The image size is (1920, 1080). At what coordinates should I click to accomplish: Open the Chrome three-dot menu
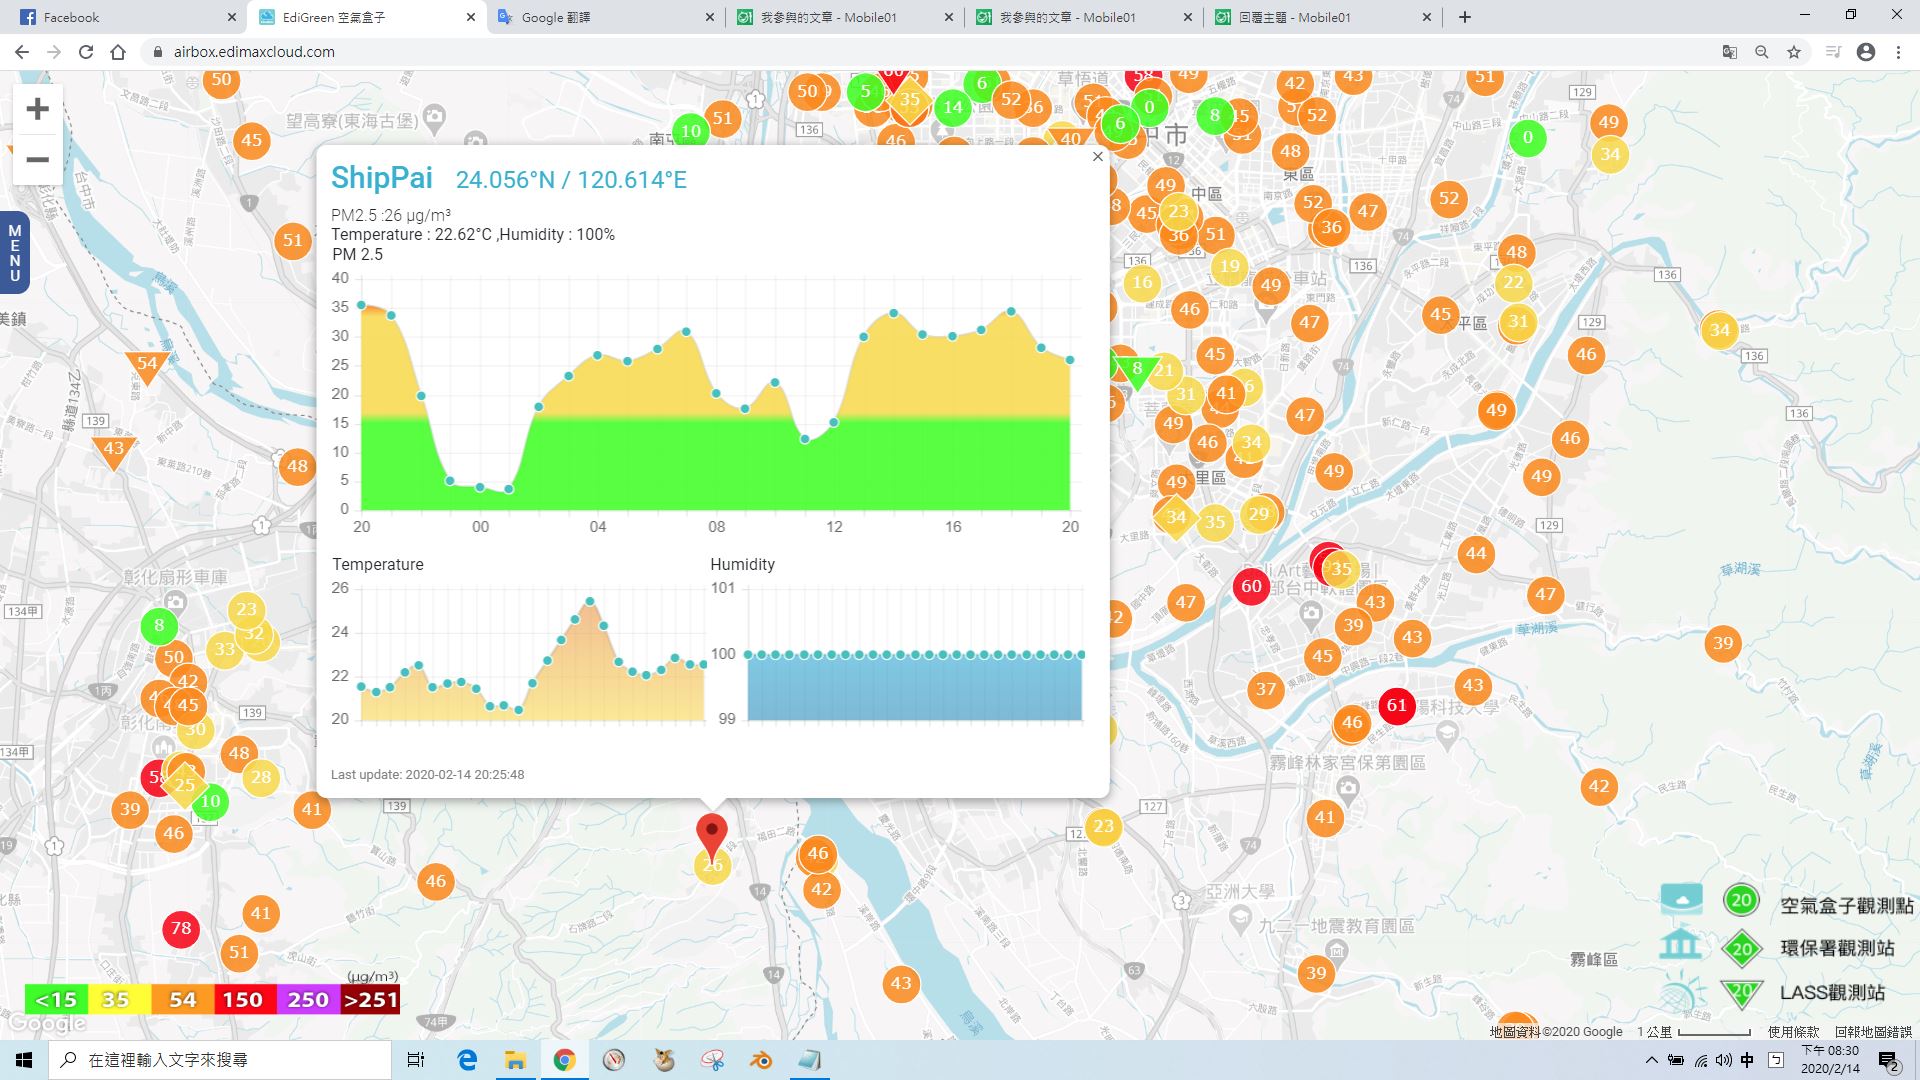(x=1898, y=52)
